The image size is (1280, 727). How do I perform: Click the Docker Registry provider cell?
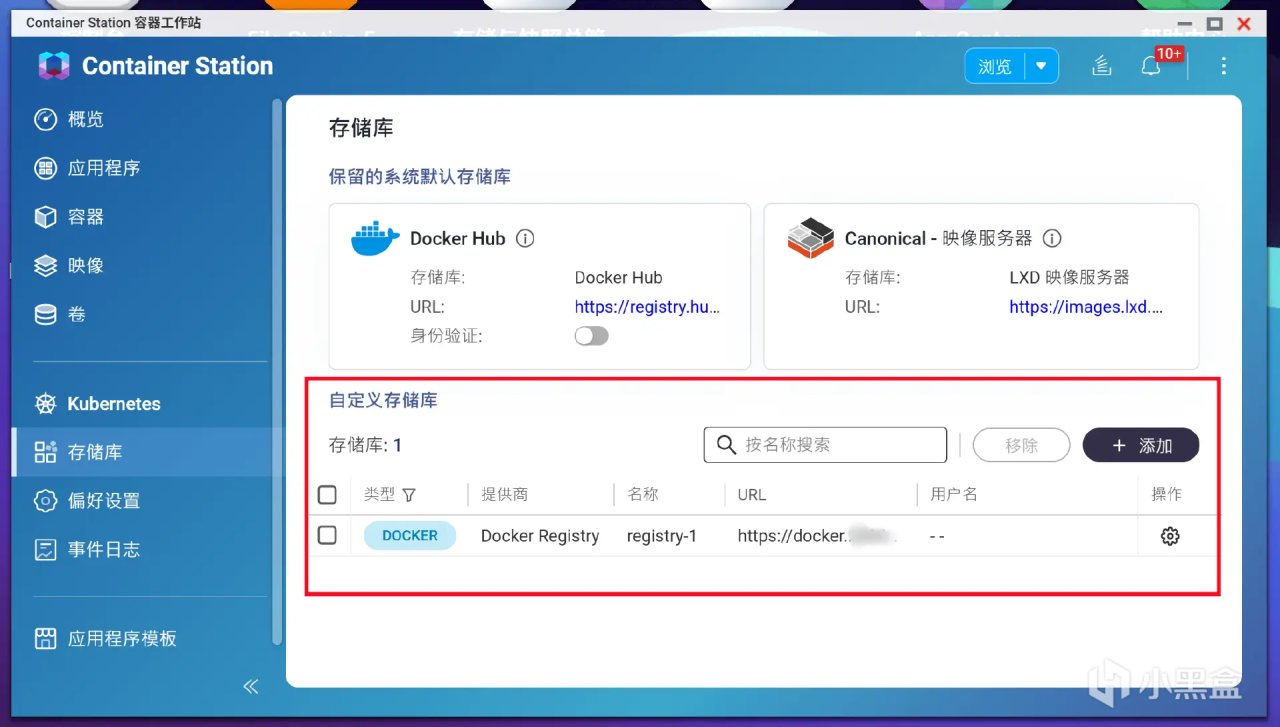click(540, 536)
